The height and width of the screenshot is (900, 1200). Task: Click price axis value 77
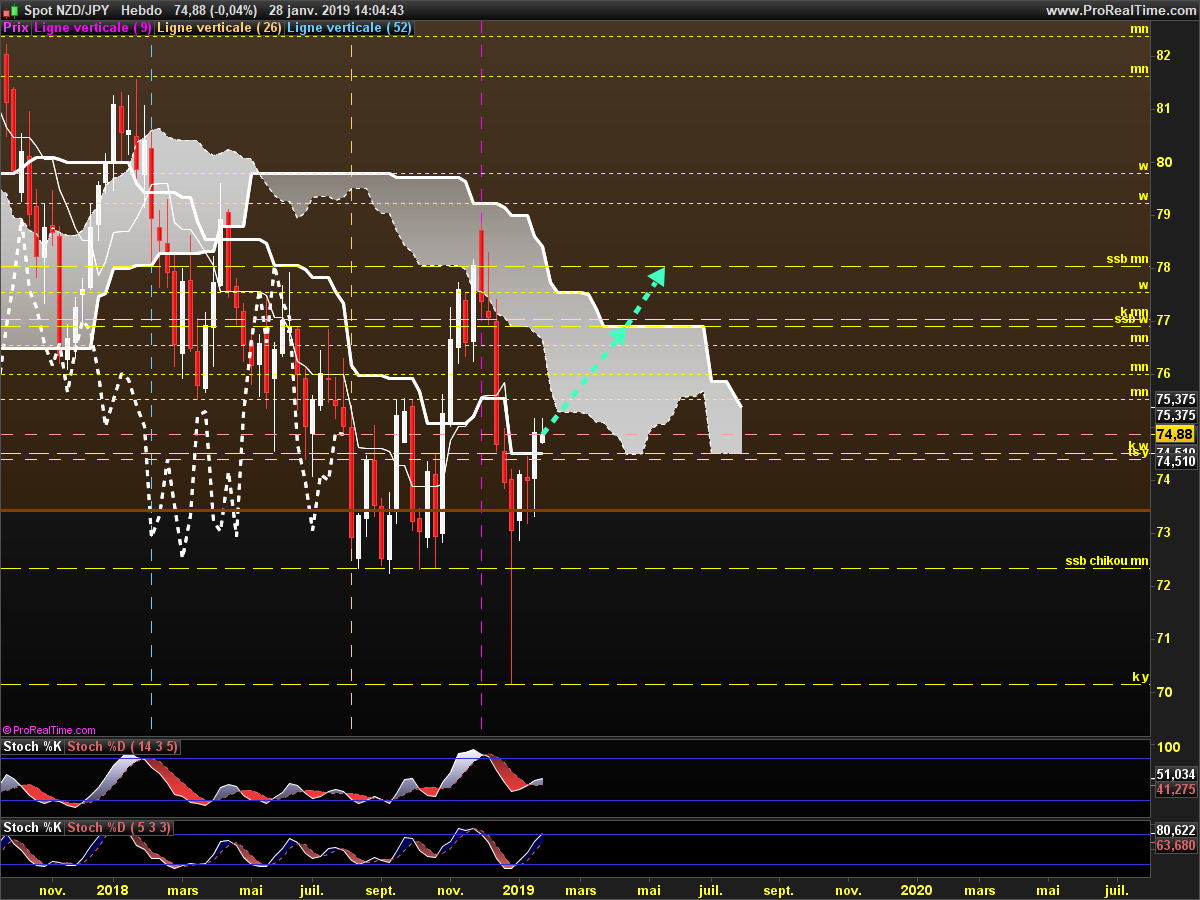[x=1164, y=320]
